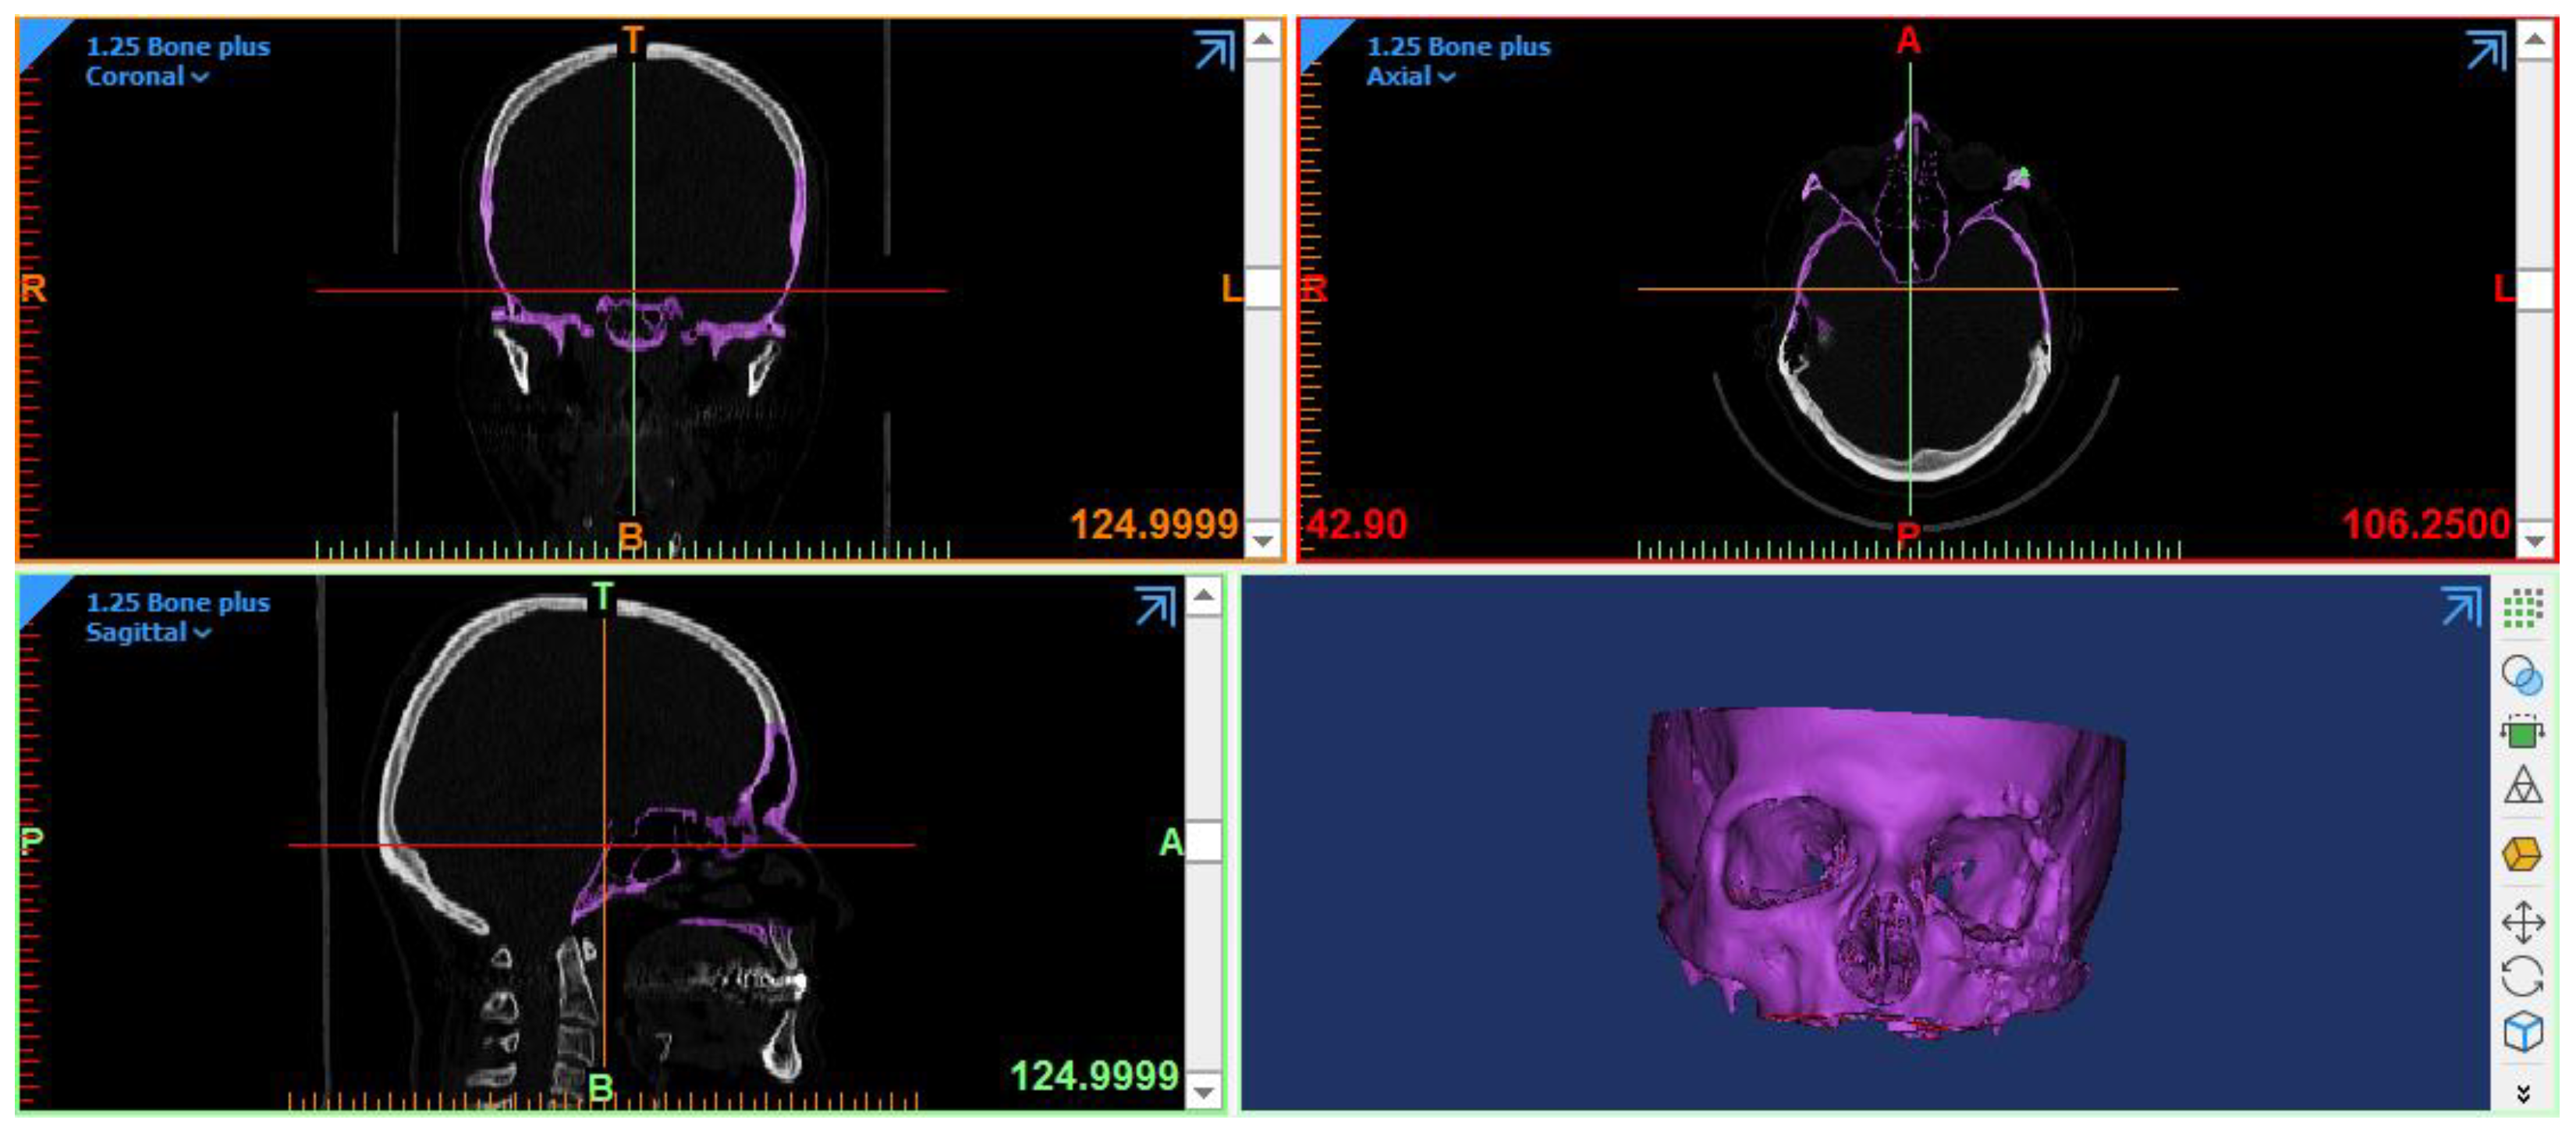Toggle the triangle mesh wireframe icon
The image size is (2576, 1141).
[2522, 786]
